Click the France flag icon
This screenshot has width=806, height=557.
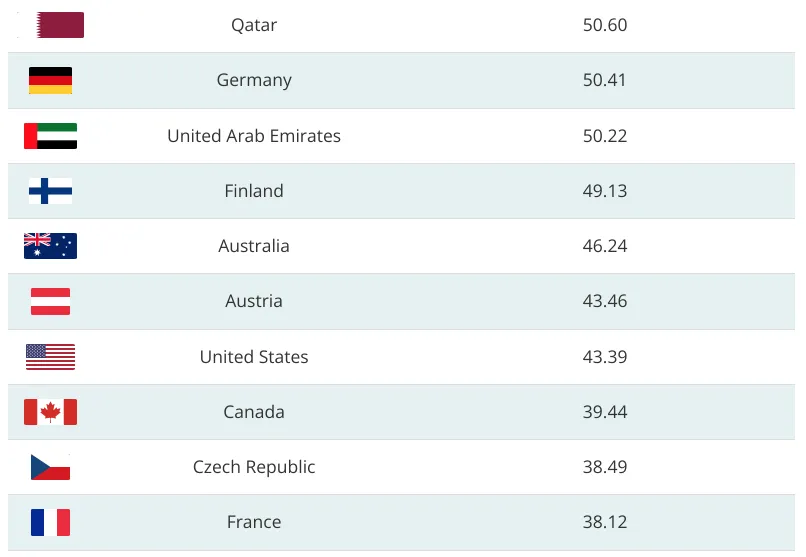(x=50, y=522)
